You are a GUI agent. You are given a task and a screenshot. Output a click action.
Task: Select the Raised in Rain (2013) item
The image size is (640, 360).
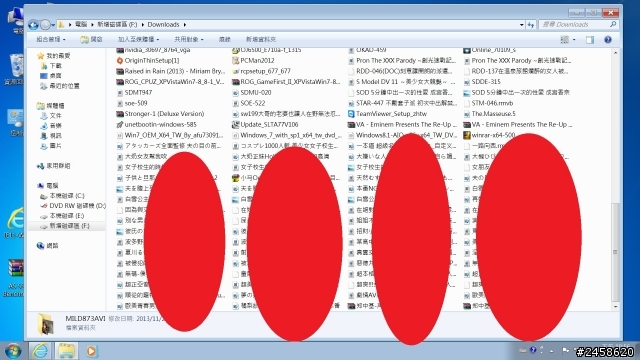[171, 71]
